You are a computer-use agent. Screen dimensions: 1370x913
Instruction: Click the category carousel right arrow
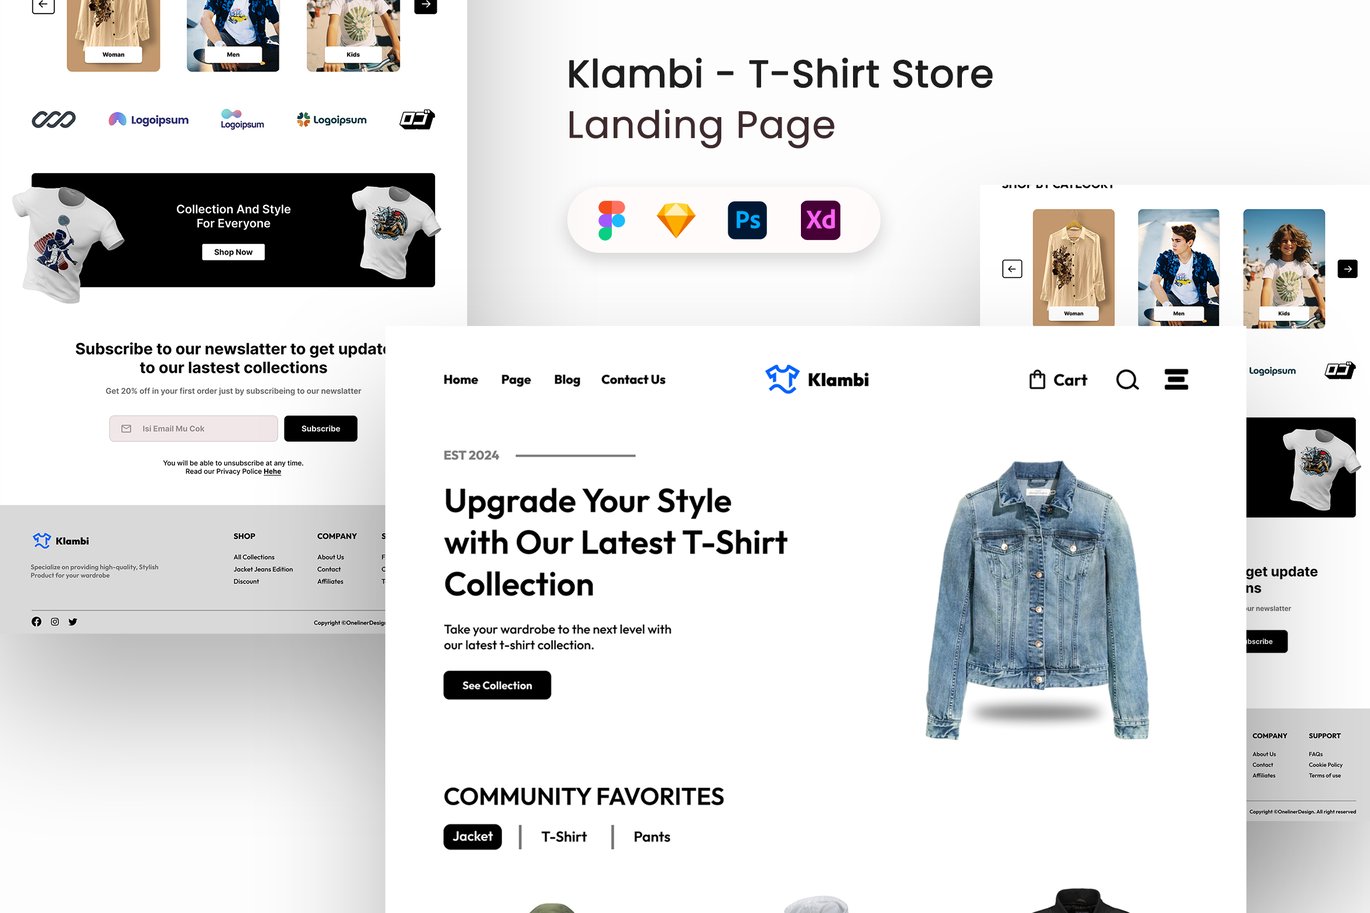click(x=1348, y=269)
